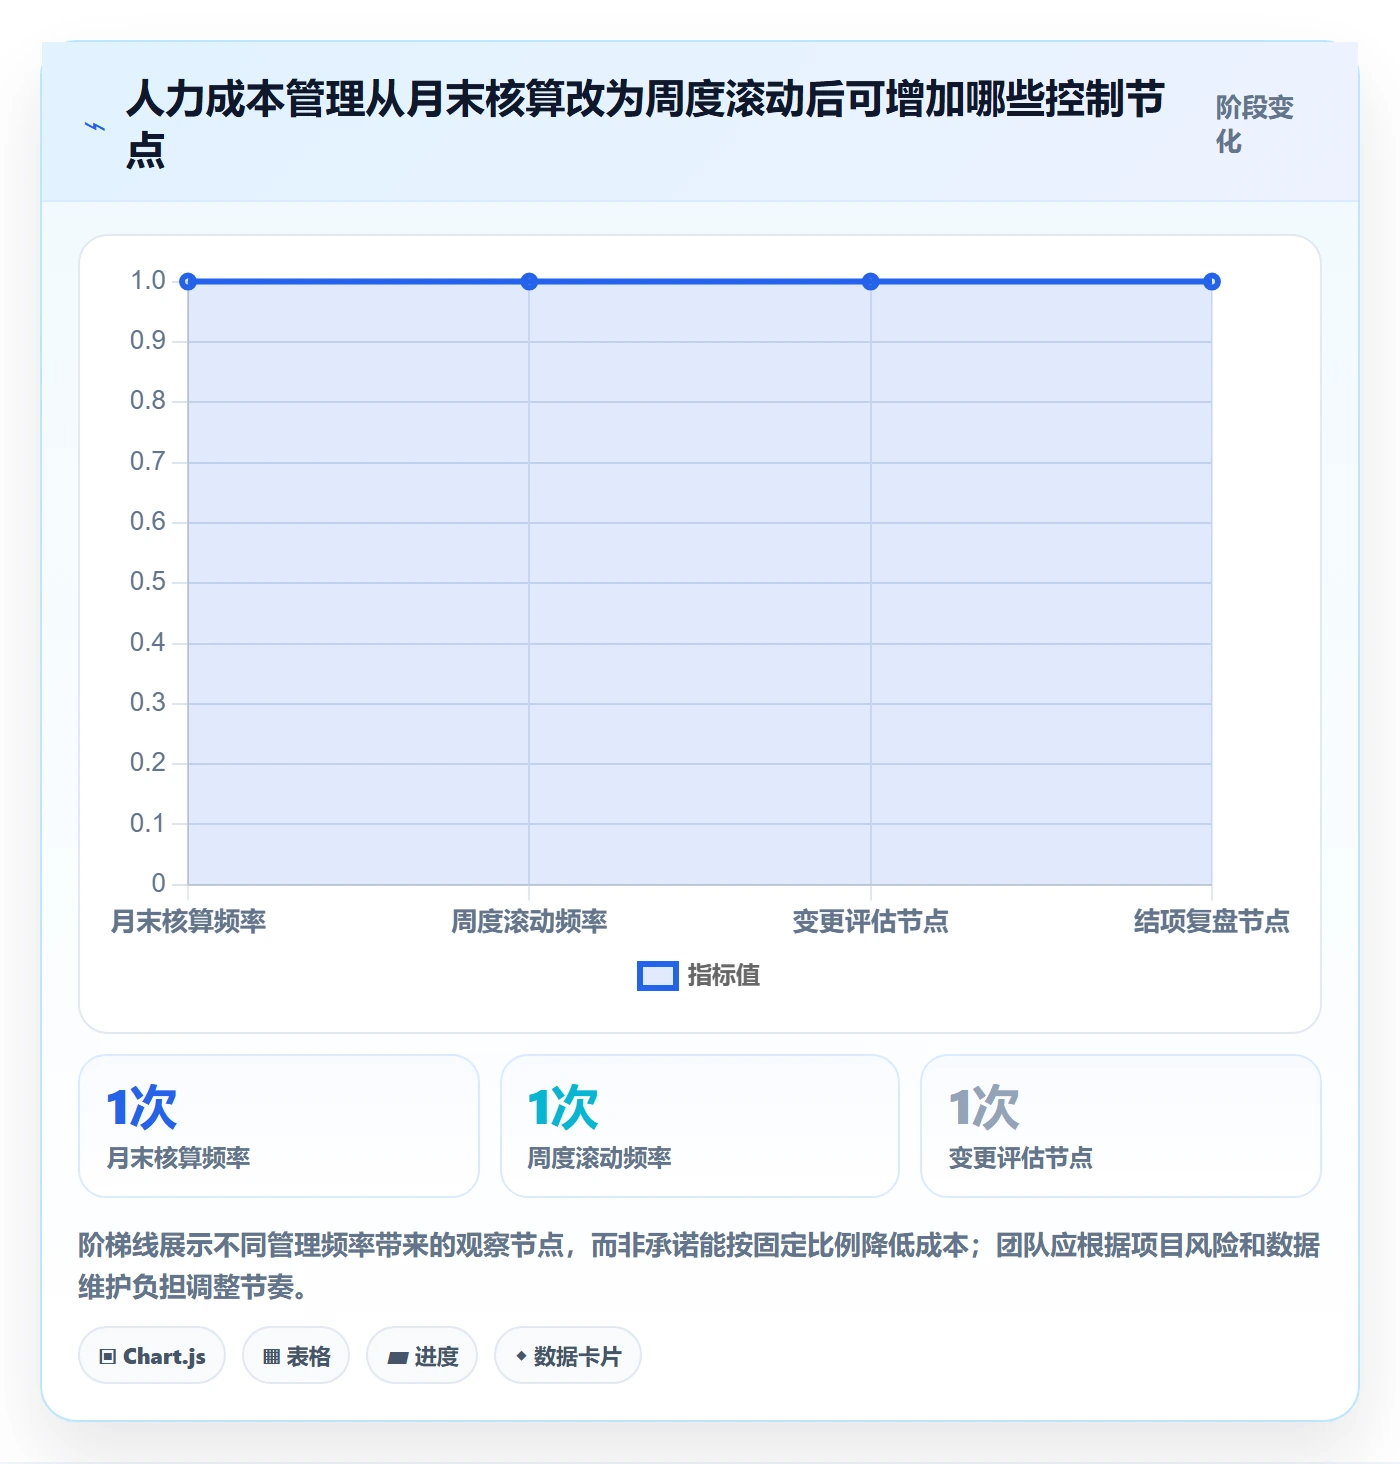The image size is (1400, 1464).
Task: Click the 数据卡片 tag
Action: 568,1356
